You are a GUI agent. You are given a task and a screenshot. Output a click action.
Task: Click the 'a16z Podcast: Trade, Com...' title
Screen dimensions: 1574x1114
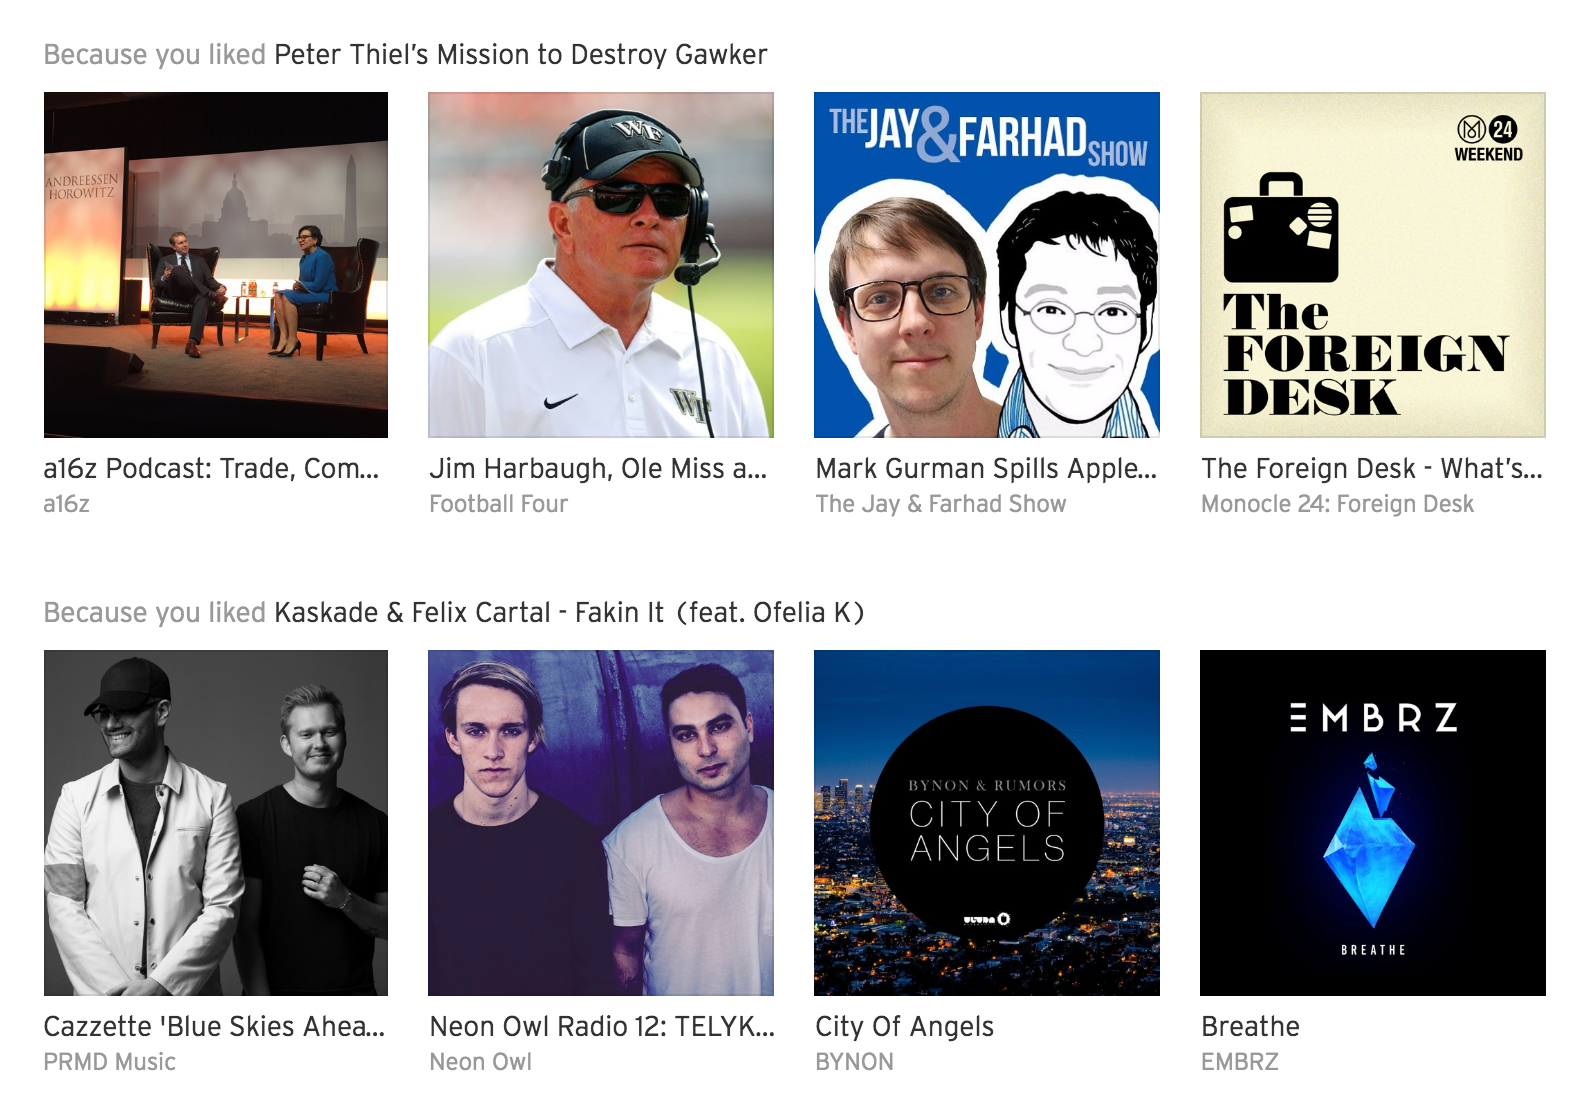pyautogui.click(x=212, y=469)
